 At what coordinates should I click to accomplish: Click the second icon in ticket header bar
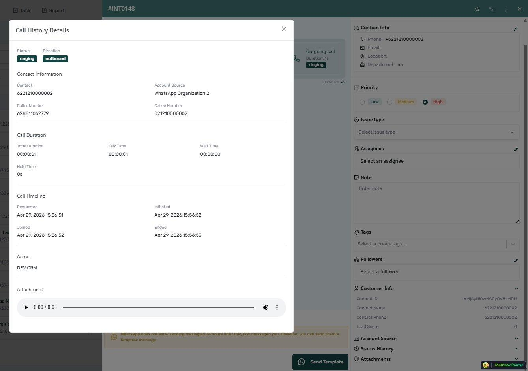coord(491,9)
